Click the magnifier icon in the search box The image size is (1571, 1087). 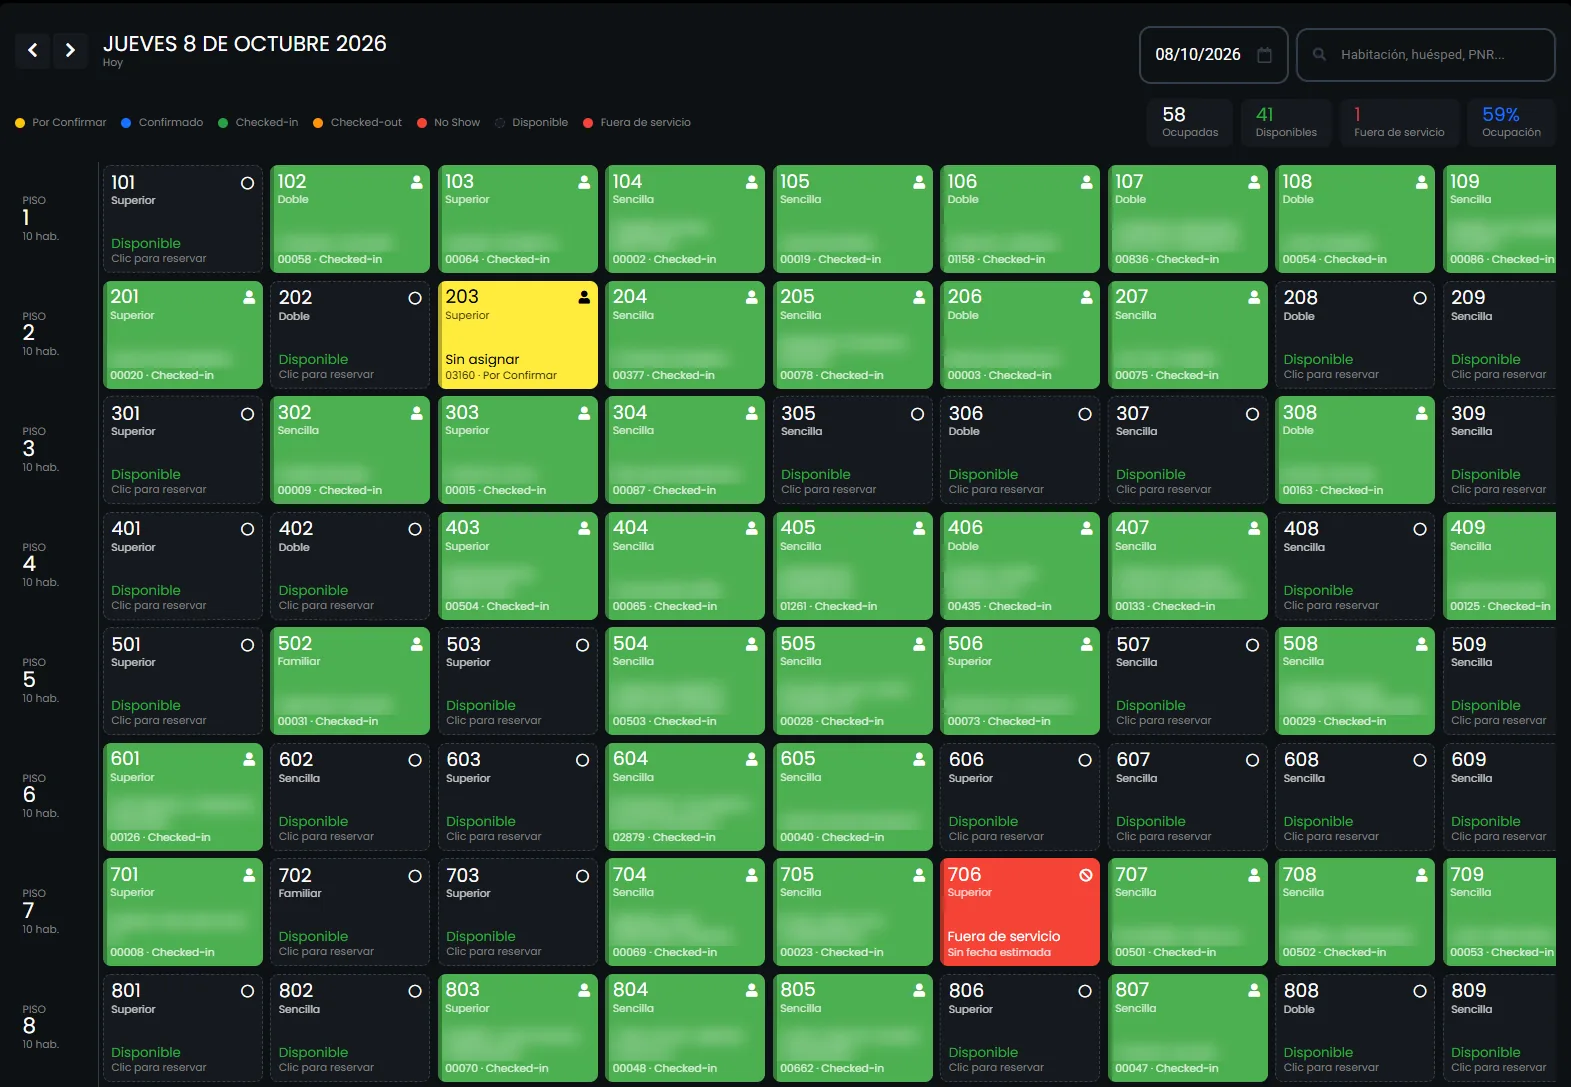[x=1319, y=55]
